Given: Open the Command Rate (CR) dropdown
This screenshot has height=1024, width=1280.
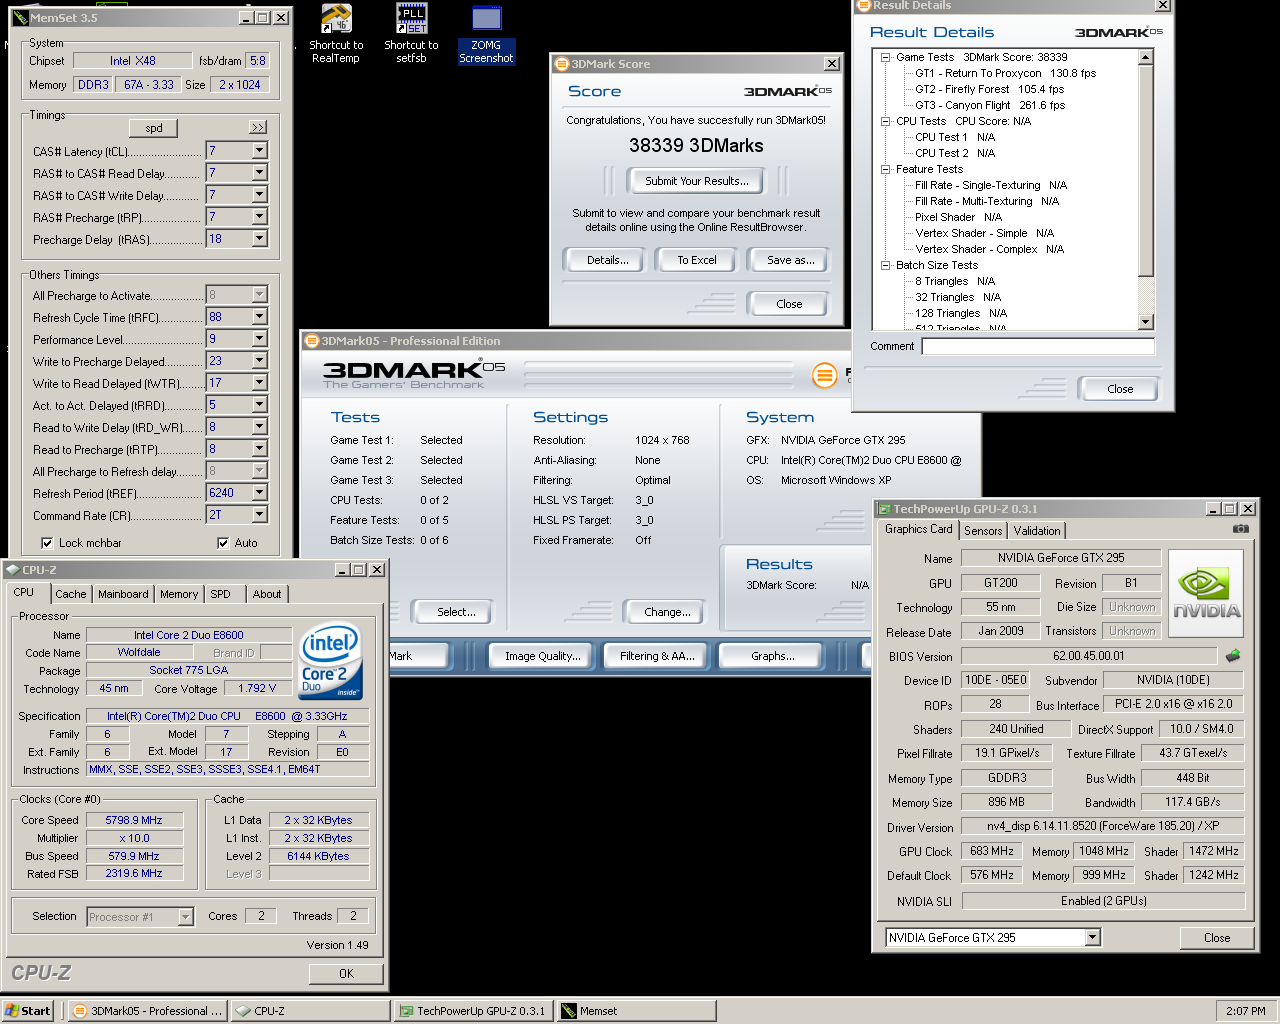Looking at the screenshot, I should (260, 515).
